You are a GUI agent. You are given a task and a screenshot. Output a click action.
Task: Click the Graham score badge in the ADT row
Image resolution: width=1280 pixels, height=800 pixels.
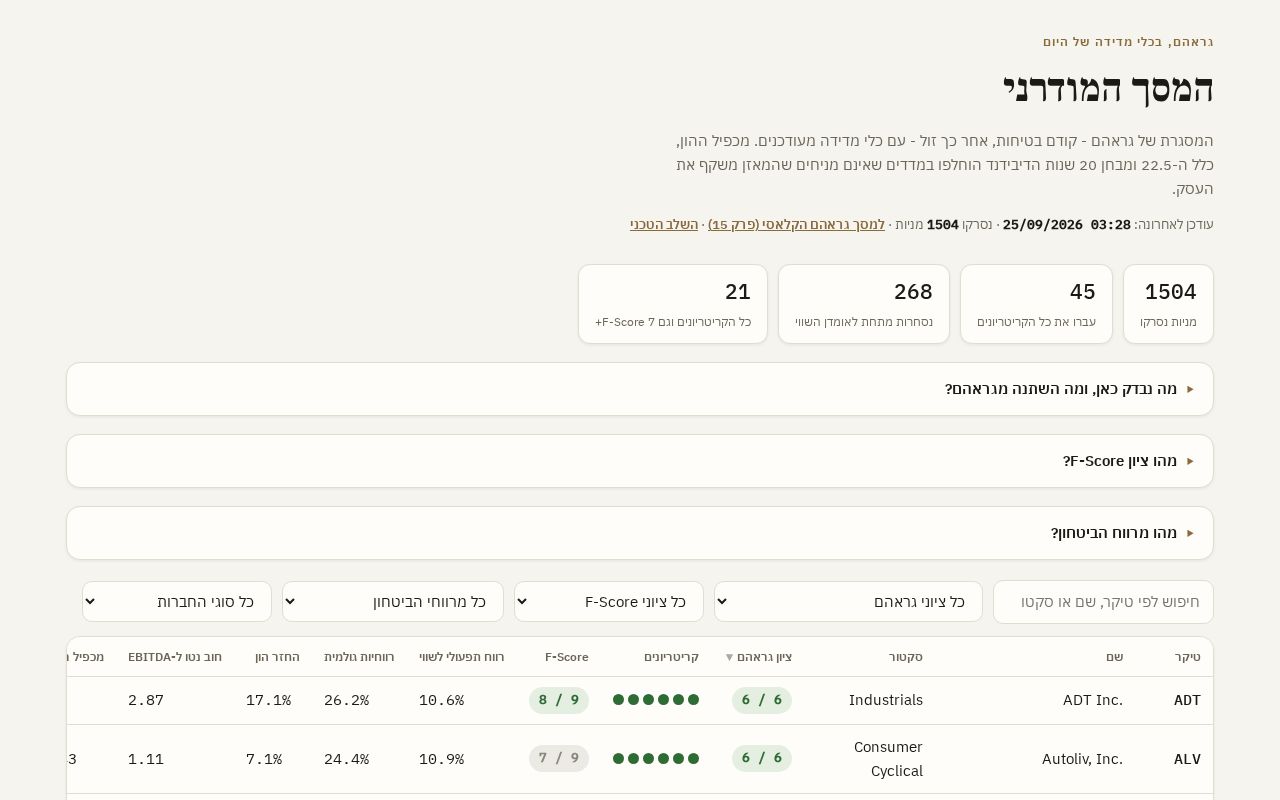coord(762,700)
